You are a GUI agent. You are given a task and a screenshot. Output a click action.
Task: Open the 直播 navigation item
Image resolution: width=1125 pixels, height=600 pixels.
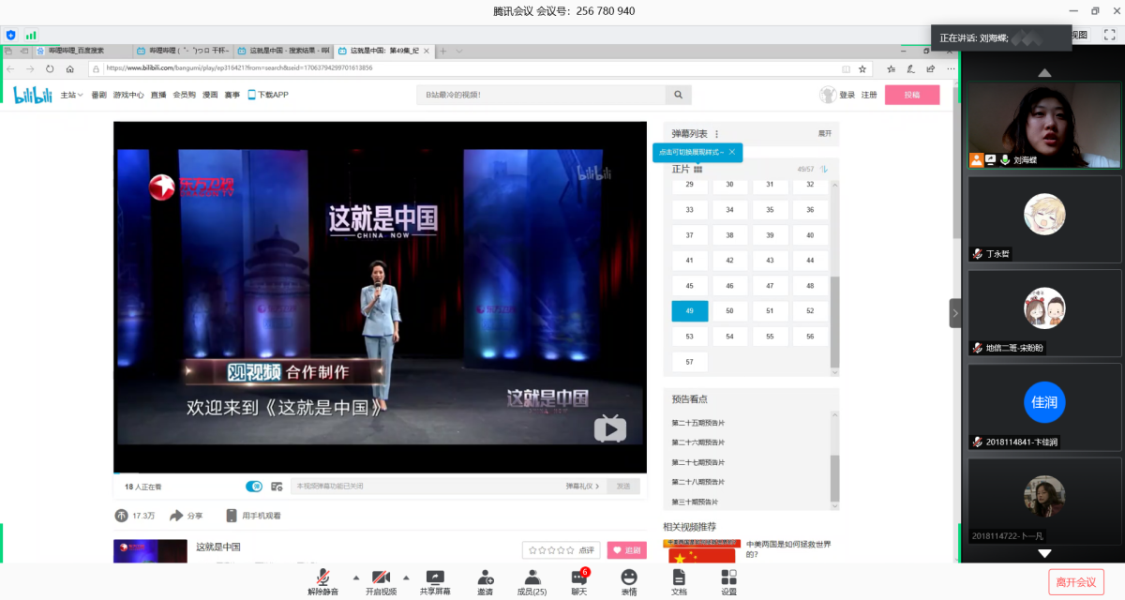pyautogui.click(x=159, y=95)
